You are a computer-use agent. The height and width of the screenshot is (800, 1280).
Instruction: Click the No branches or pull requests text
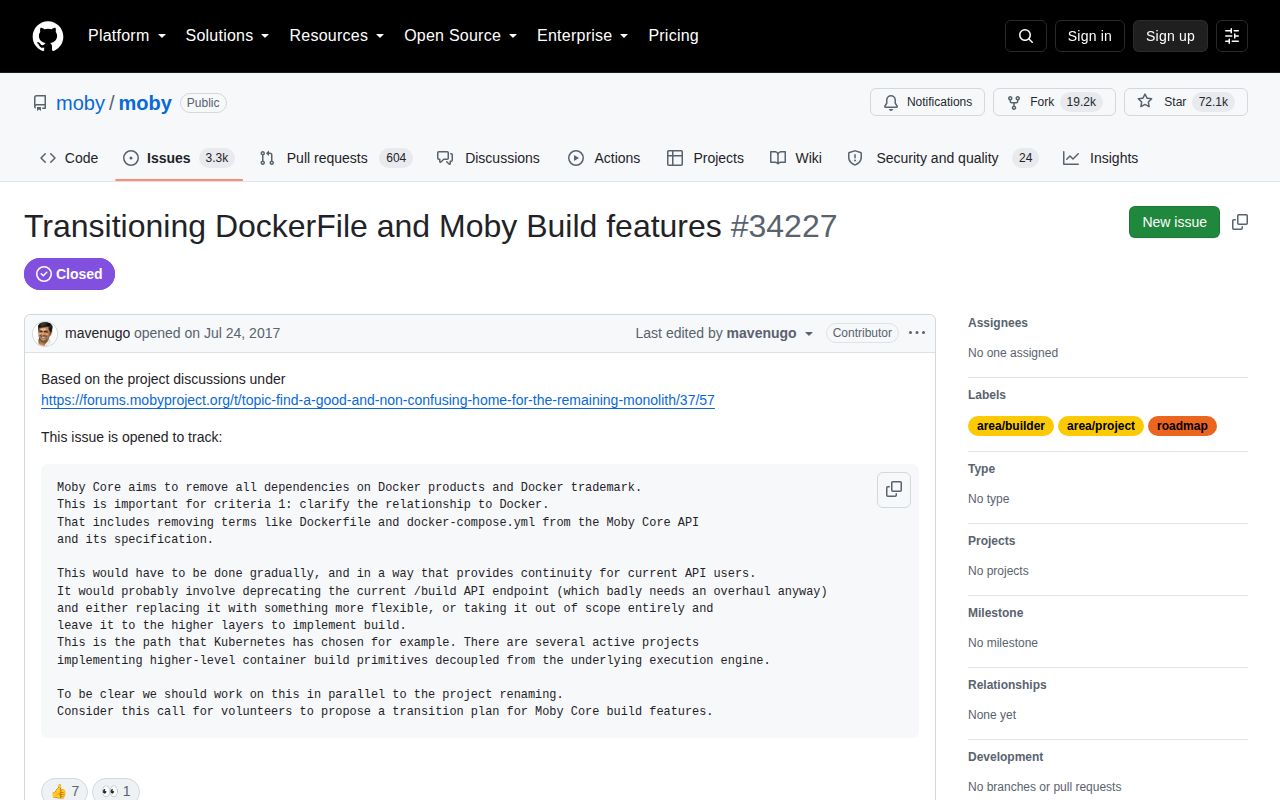pyautogui.click(x=1045, y=787)
